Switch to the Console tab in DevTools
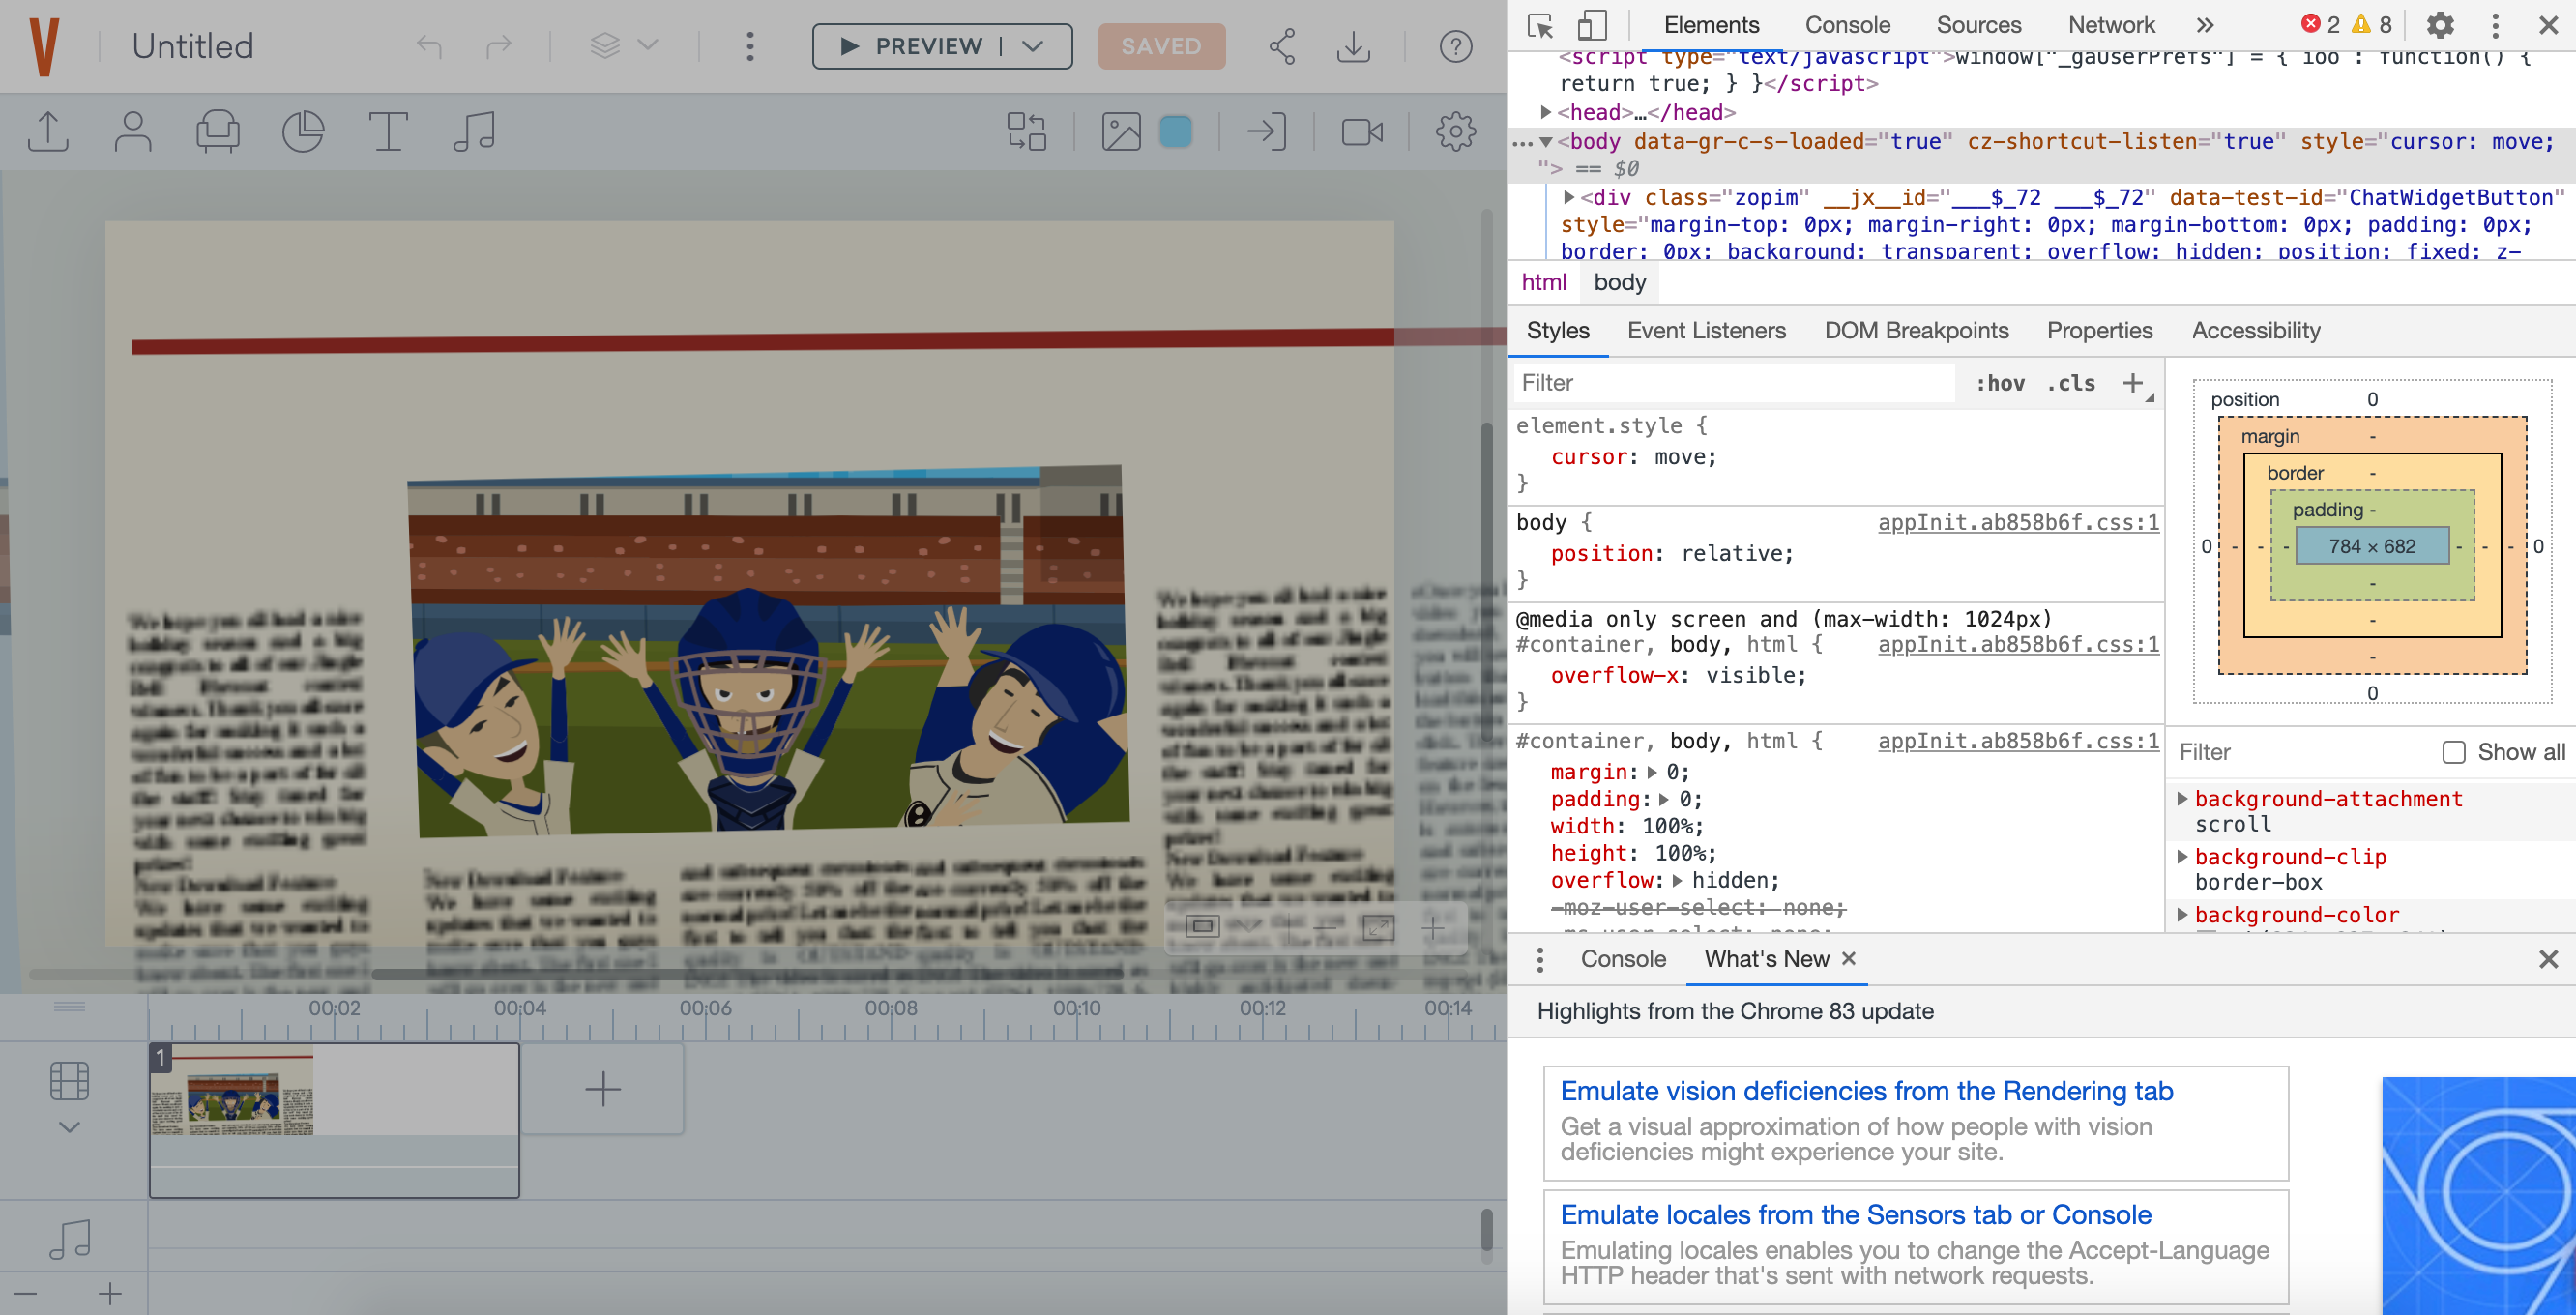 tap(1847, 24)
